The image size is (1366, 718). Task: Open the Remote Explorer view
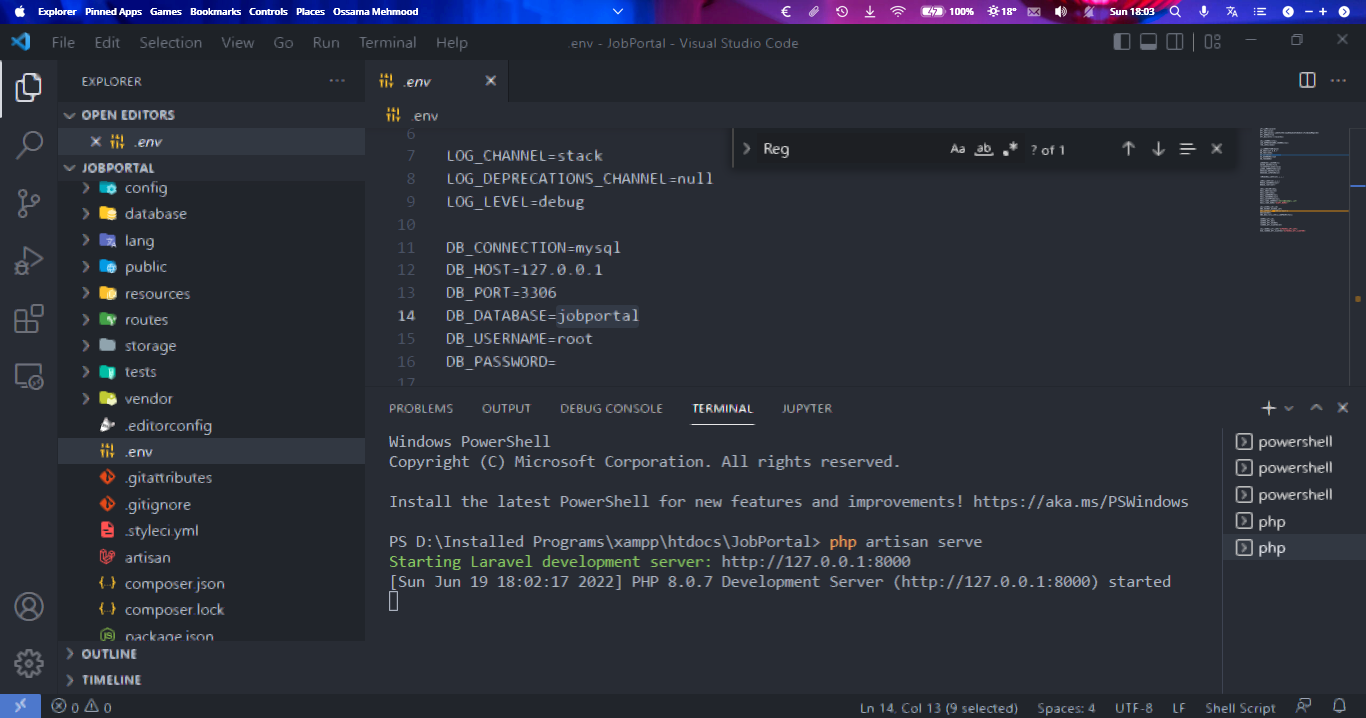click(29, 376)
